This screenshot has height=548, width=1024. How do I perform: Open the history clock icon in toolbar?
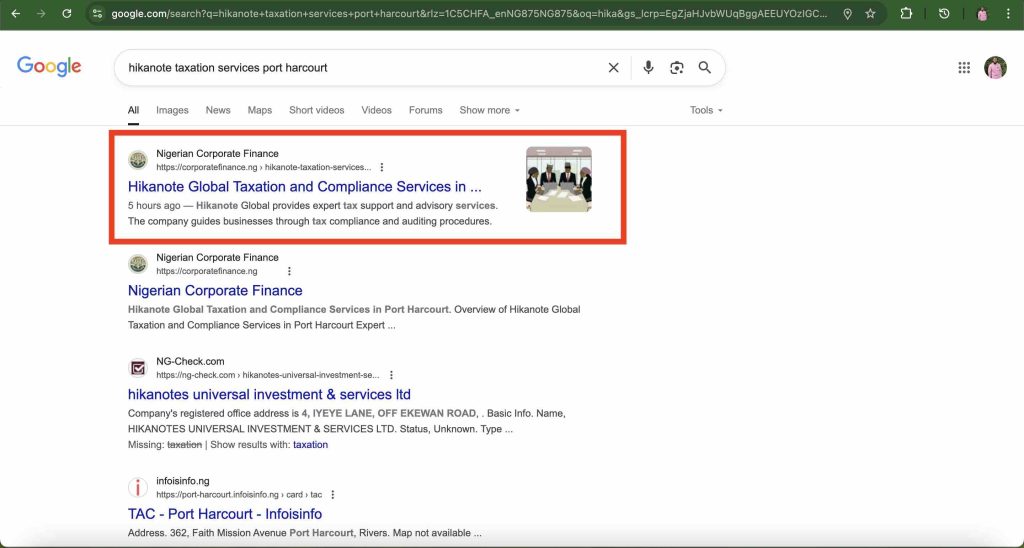(944, 13)
